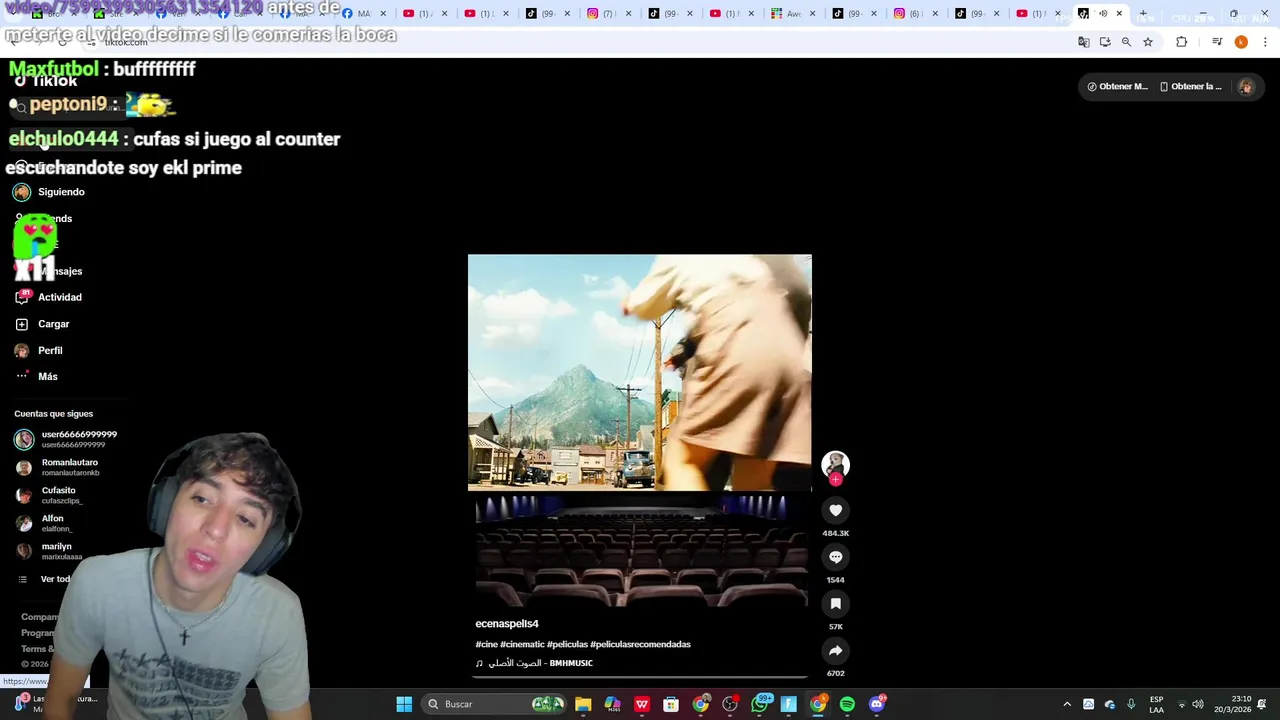
Task: Like the TikTok video with the heart icon
Action: coord(835,510)
